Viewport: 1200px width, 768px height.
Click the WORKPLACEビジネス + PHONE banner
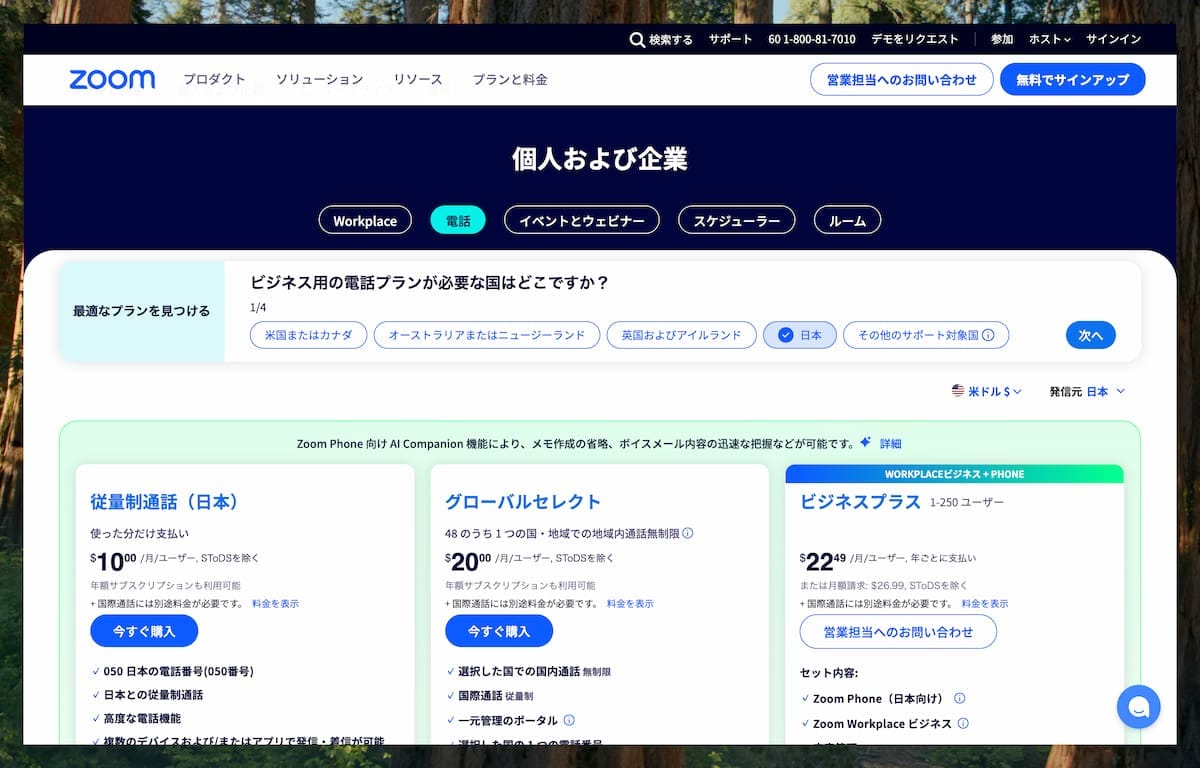[x=954, y=474]
